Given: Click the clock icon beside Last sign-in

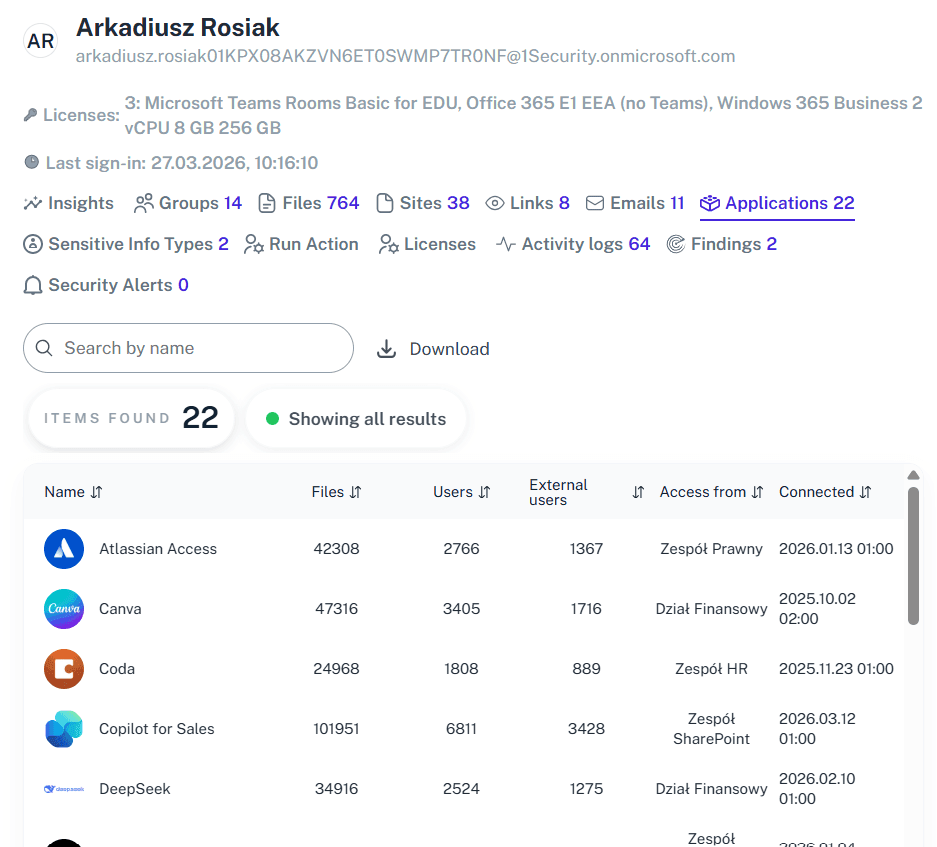Looking at the screenshot, I should coord(32,162).
